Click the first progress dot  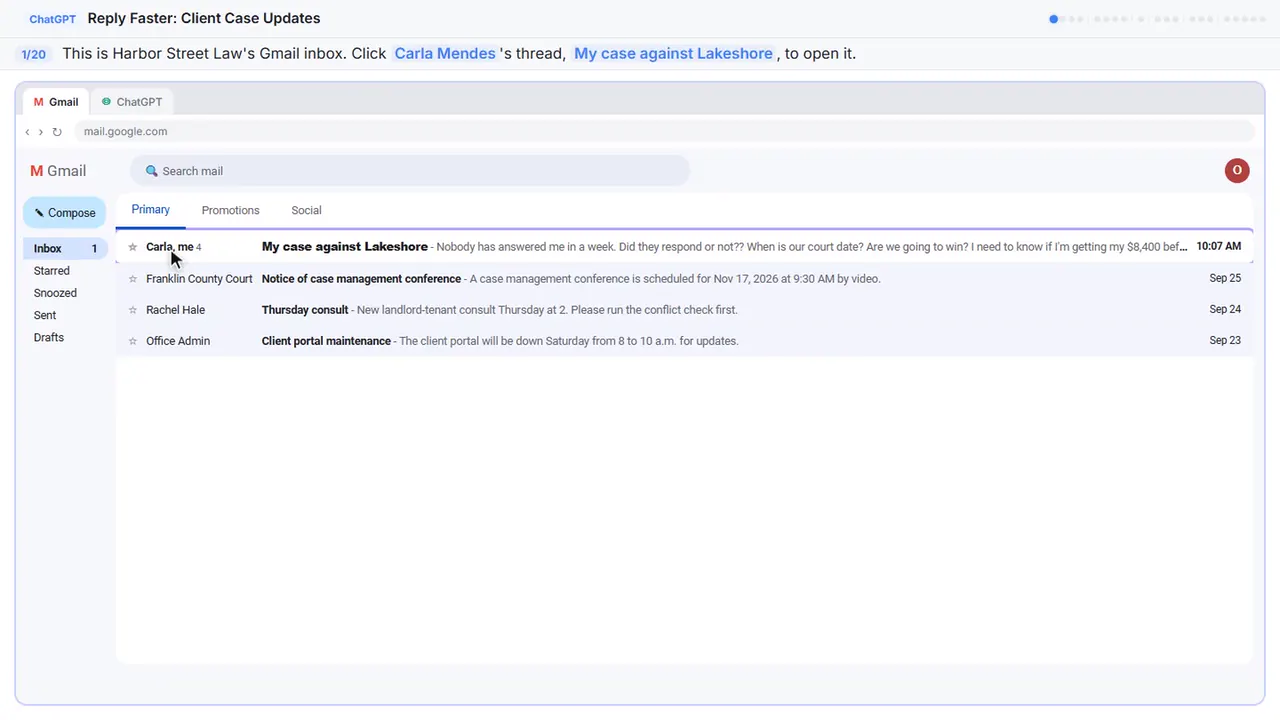1053,19
